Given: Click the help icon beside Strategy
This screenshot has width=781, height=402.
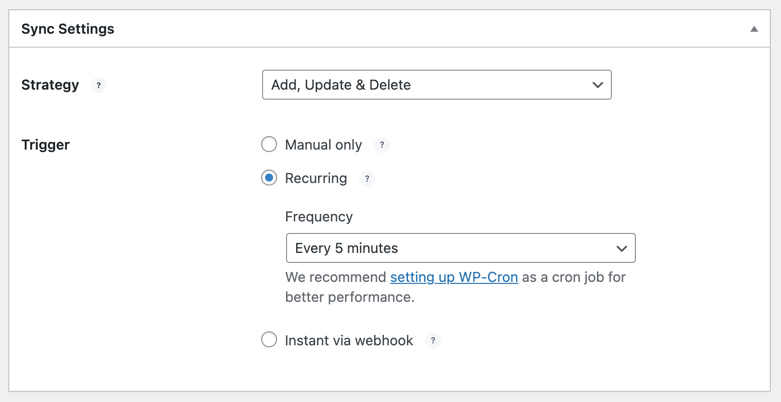Looking at the screenshot, I should tap(99, 85).
